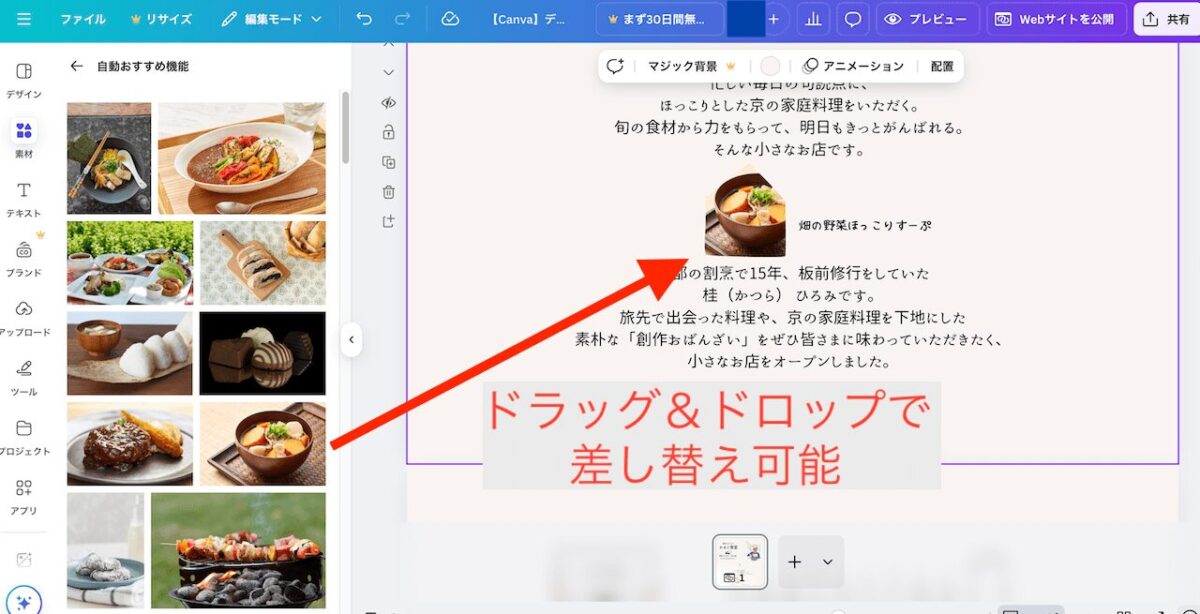The image size is (1200, 614).
Task: Collapse the side panel with arrow handle
Action: (351, 340)
